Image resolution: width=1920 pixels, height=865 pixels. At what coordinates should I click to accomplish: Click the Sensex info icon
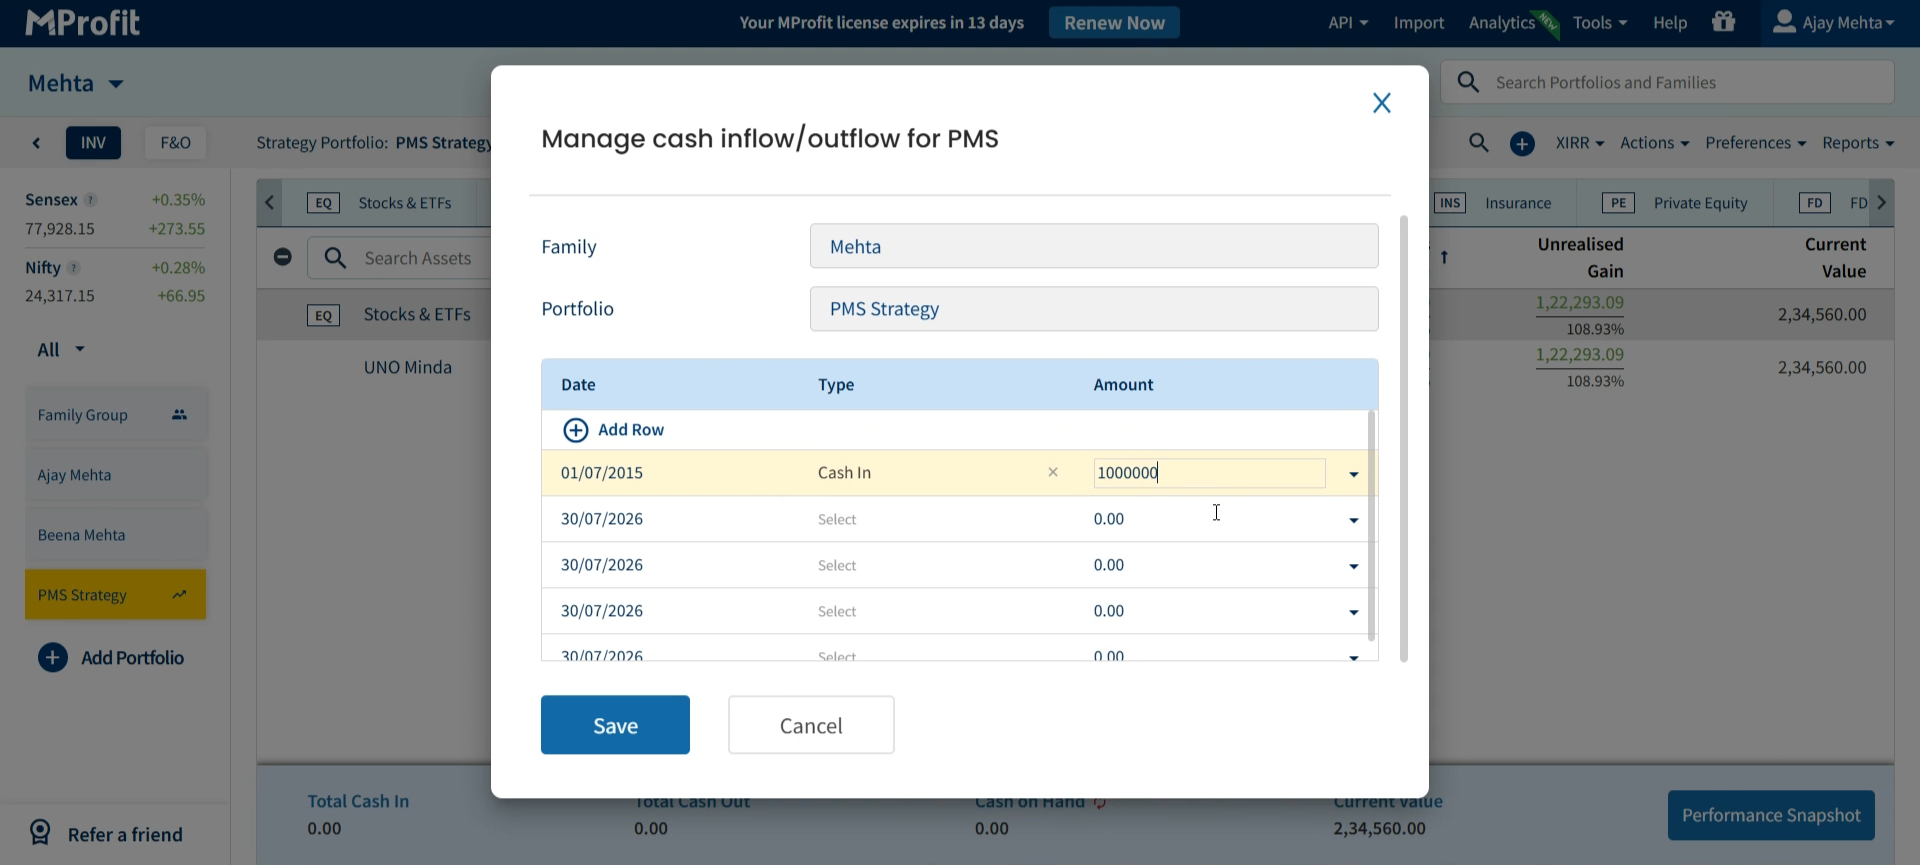90,200
